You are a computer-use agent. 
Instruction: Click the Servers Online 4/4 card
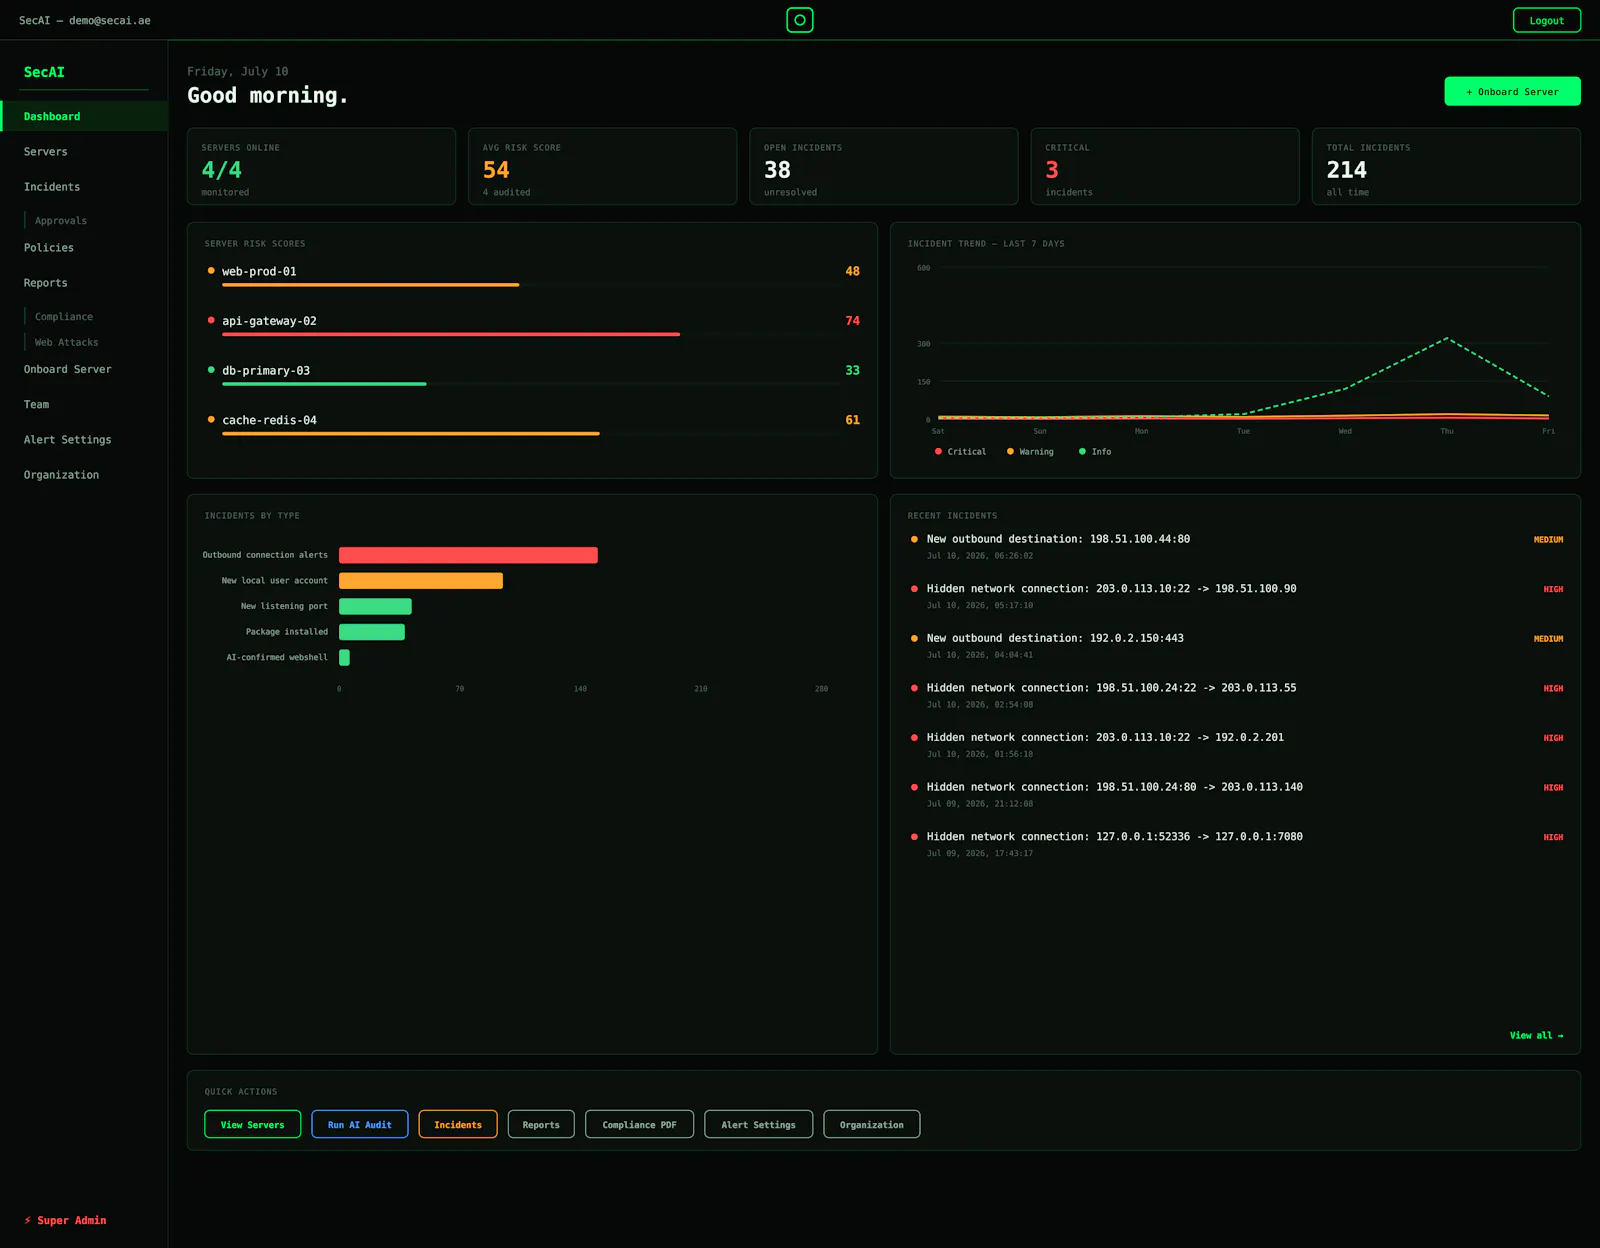pyautogui.click(x=321, y=166)
